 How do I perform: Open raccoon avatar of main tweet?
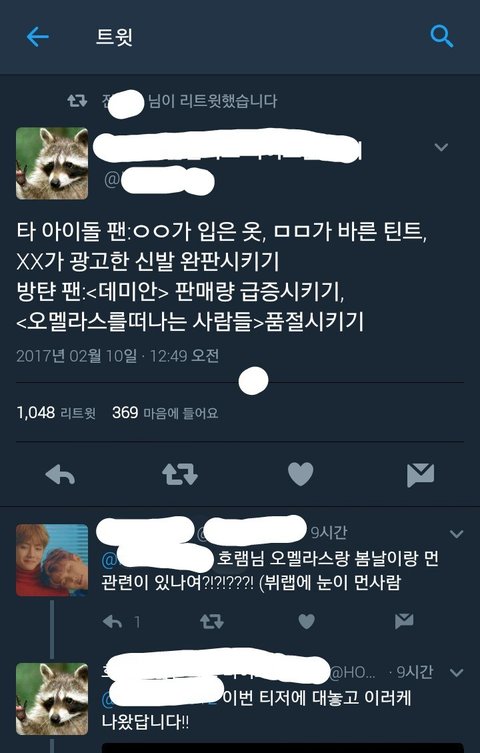[52, 163]
